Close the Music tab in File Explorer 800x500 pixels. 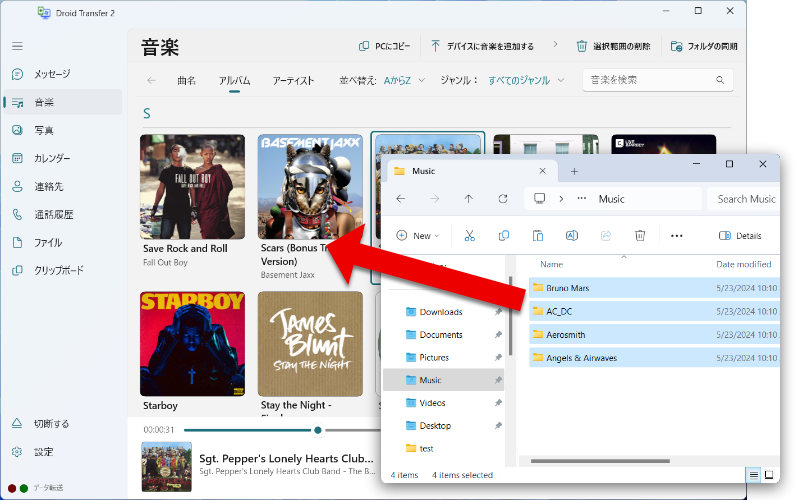tap(542, 171)
